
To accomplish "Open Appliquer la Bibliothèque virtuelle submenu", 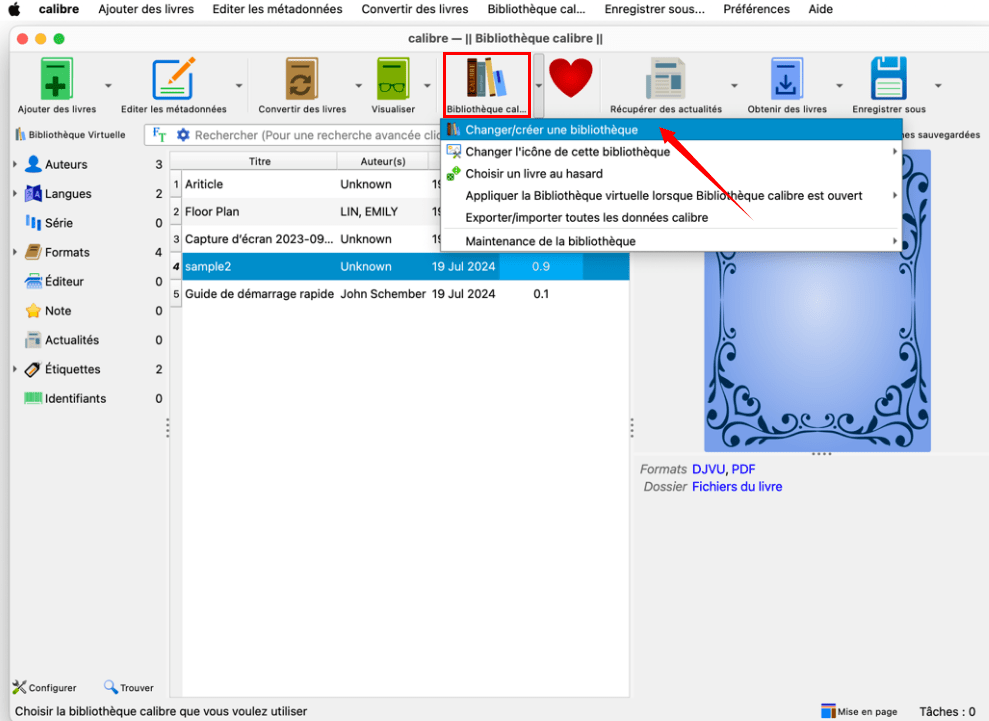I will coord(671,196).
